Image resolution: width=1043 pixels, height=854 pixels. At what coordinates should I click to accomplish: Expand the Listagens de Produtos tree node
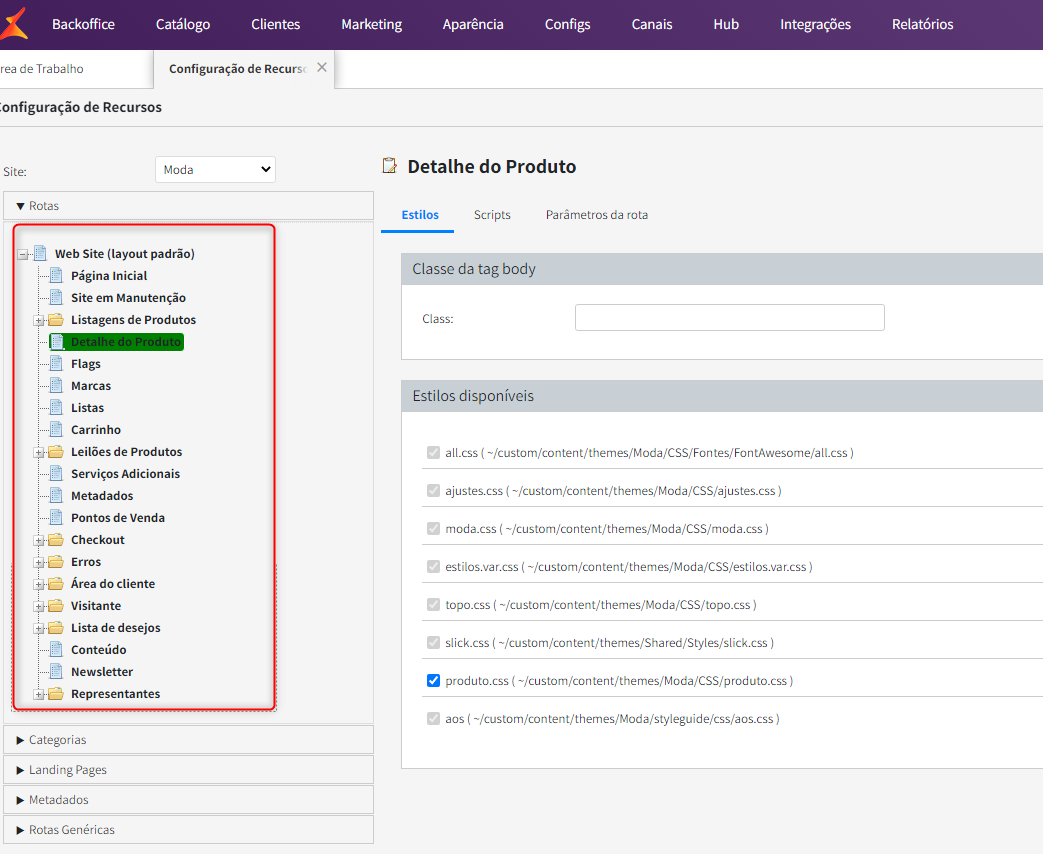pyautogui.click(x=39, y=321)
